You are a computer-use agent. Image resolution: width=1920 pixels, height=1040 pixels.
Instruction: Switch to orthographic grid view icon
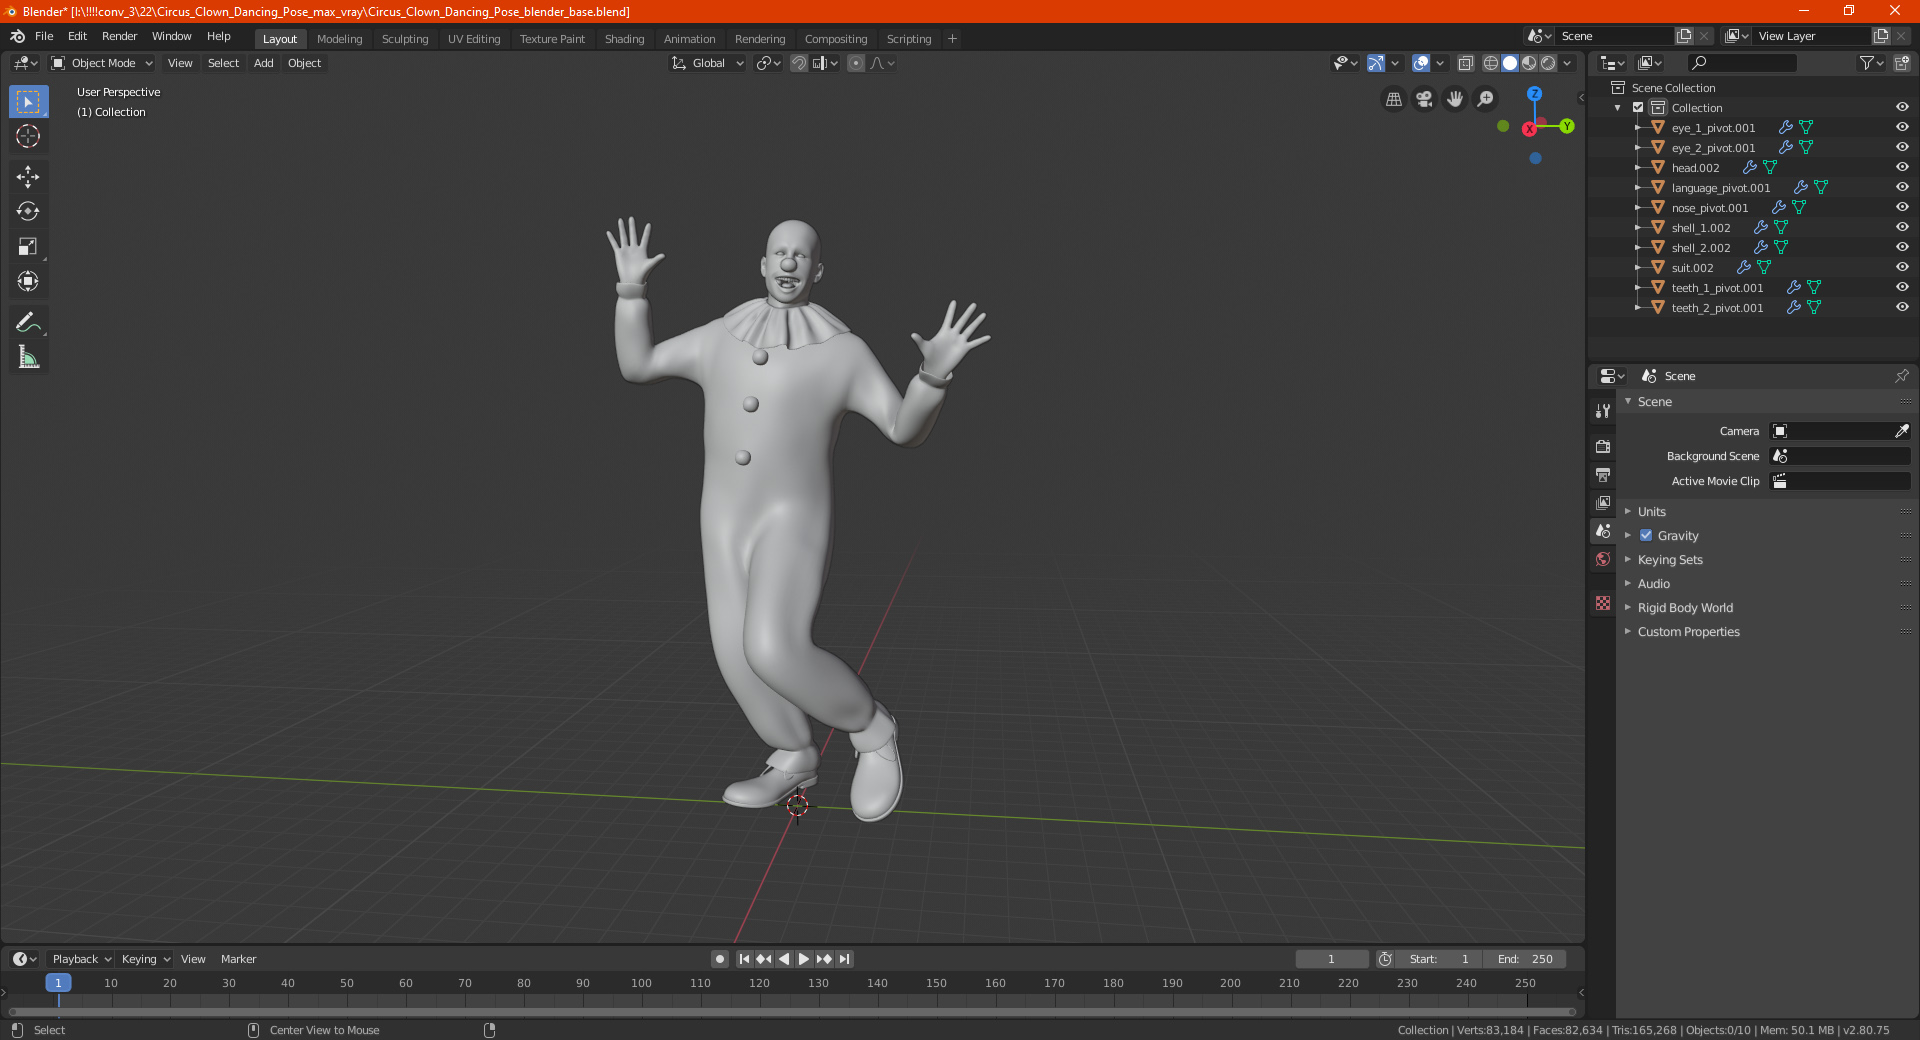1393,99
